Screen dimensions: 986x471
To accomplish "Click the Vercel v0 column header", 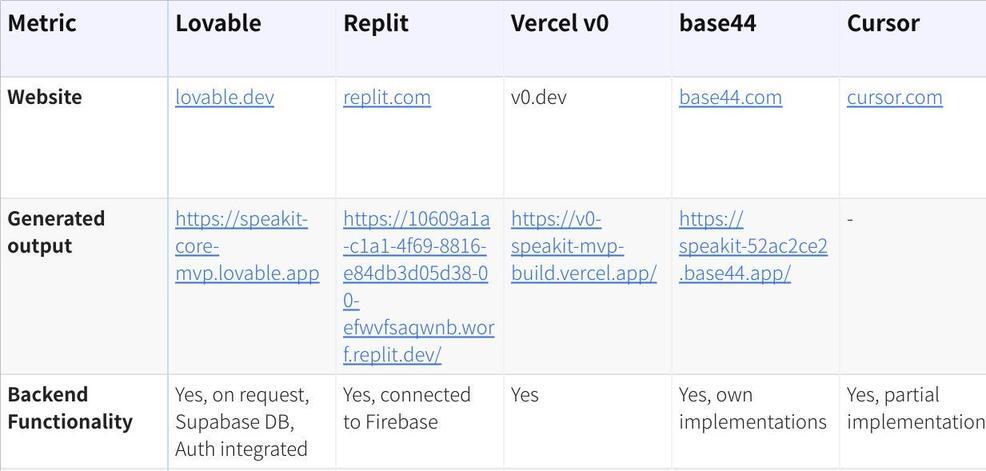I will click(x=559, y=24).
